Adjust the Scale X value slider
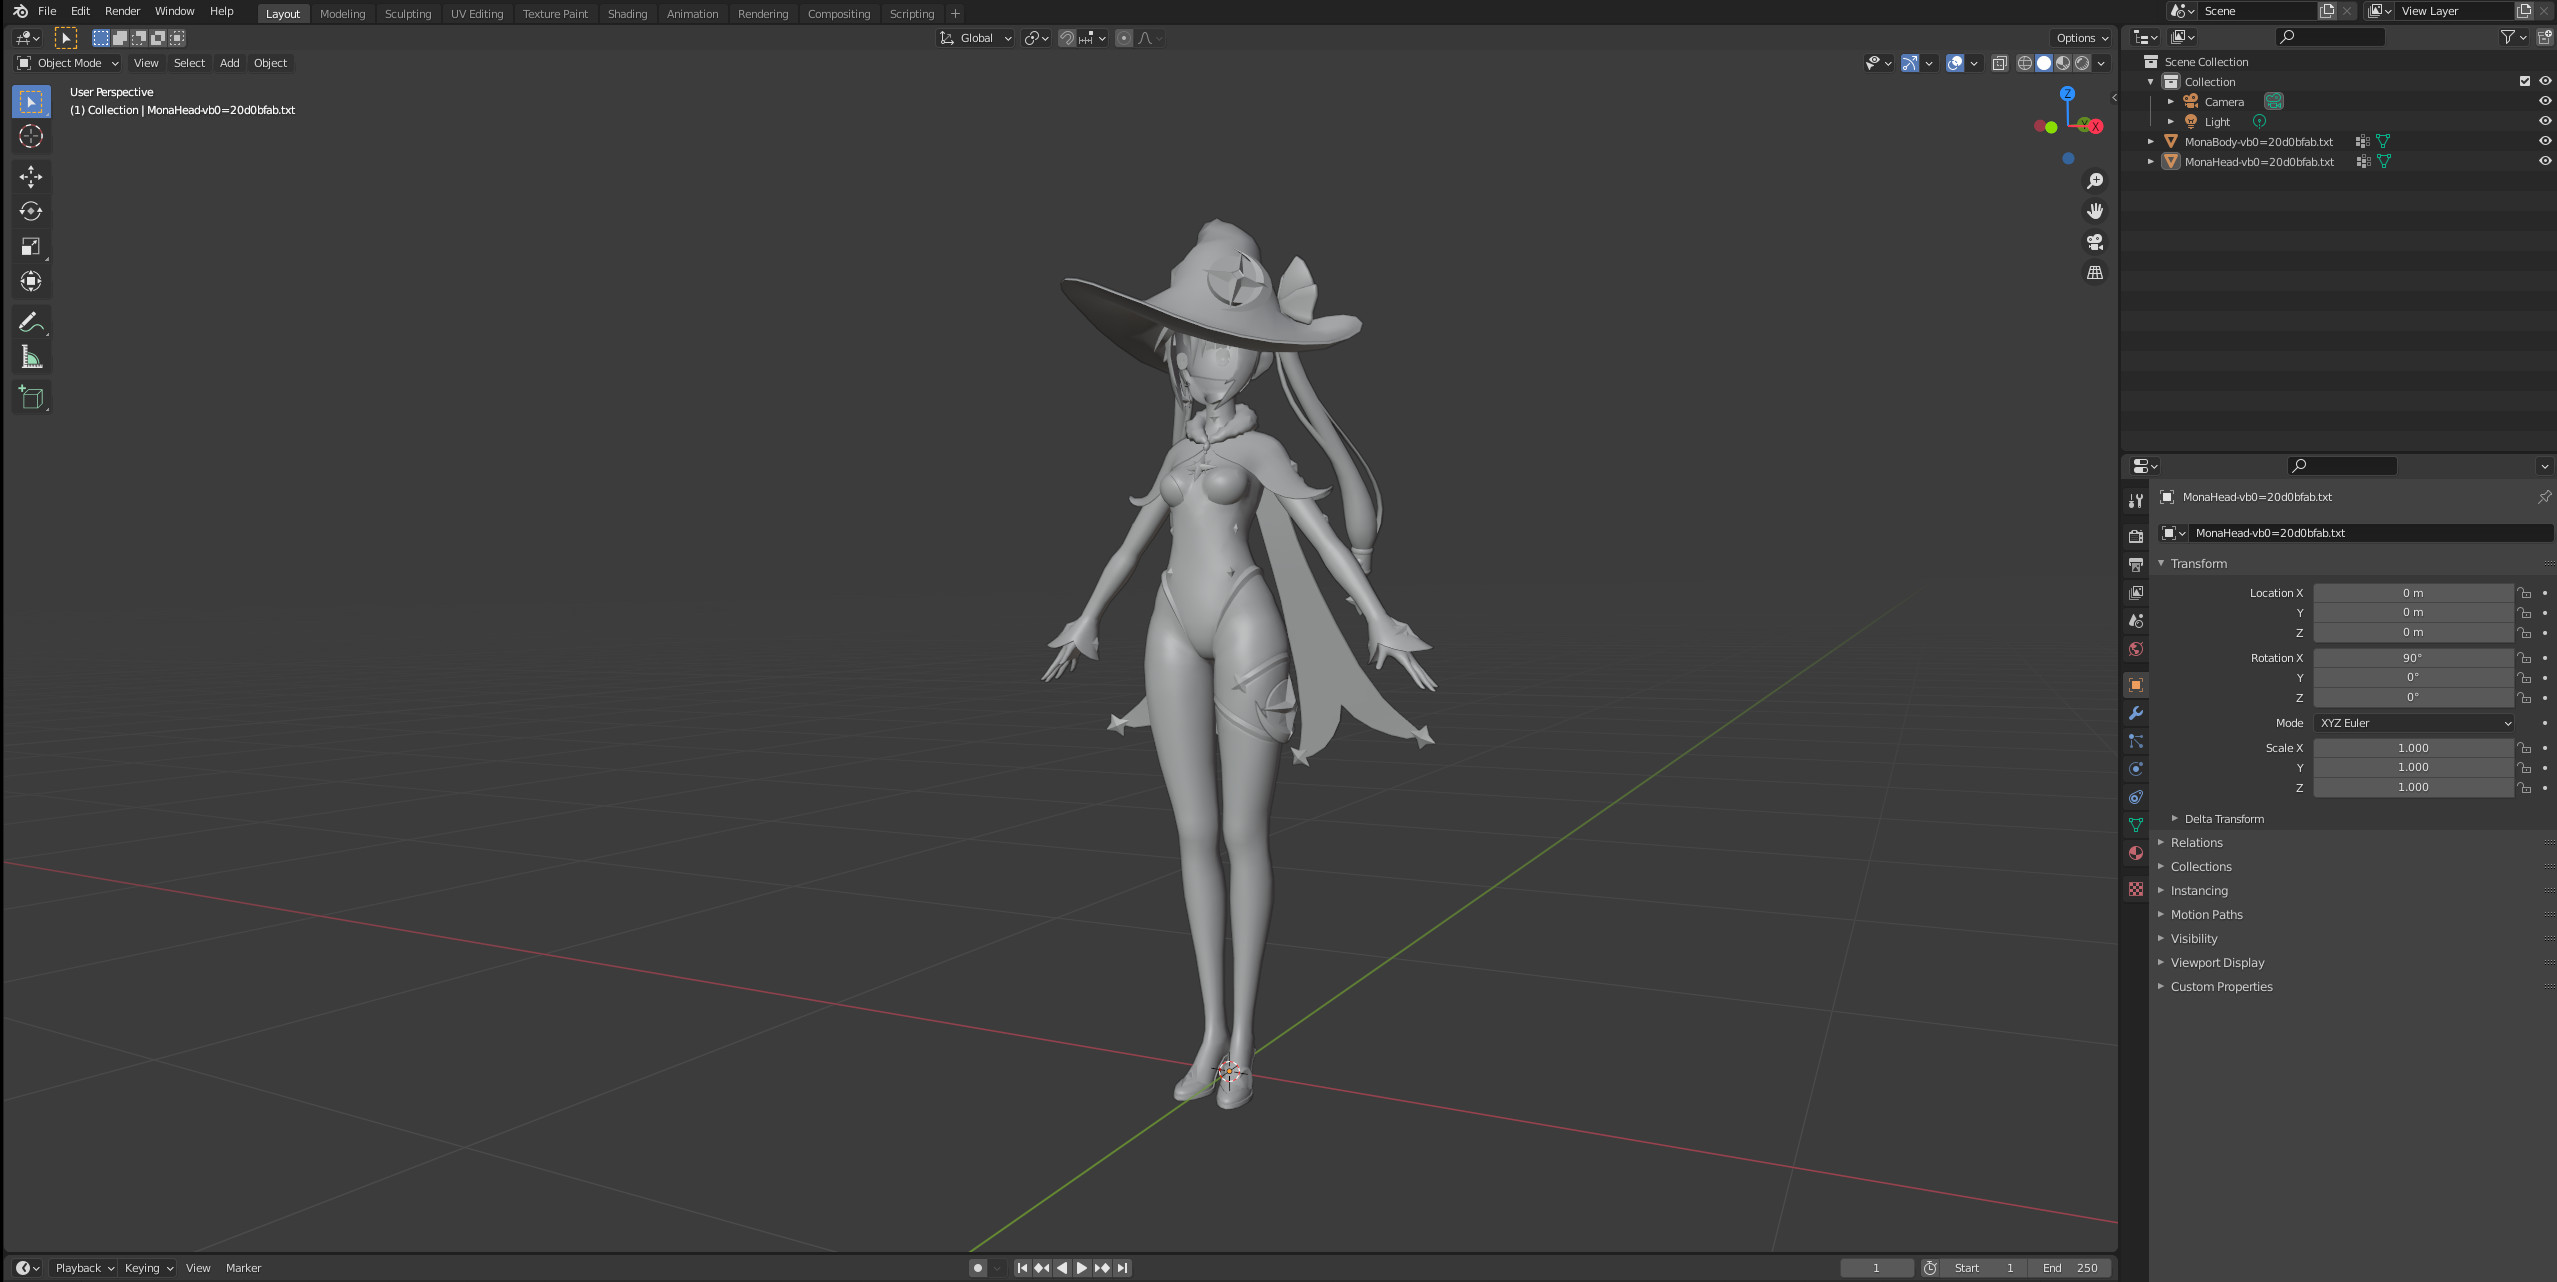Viewport: 2557px width, 1282px height. click(x=2413, y=747)
